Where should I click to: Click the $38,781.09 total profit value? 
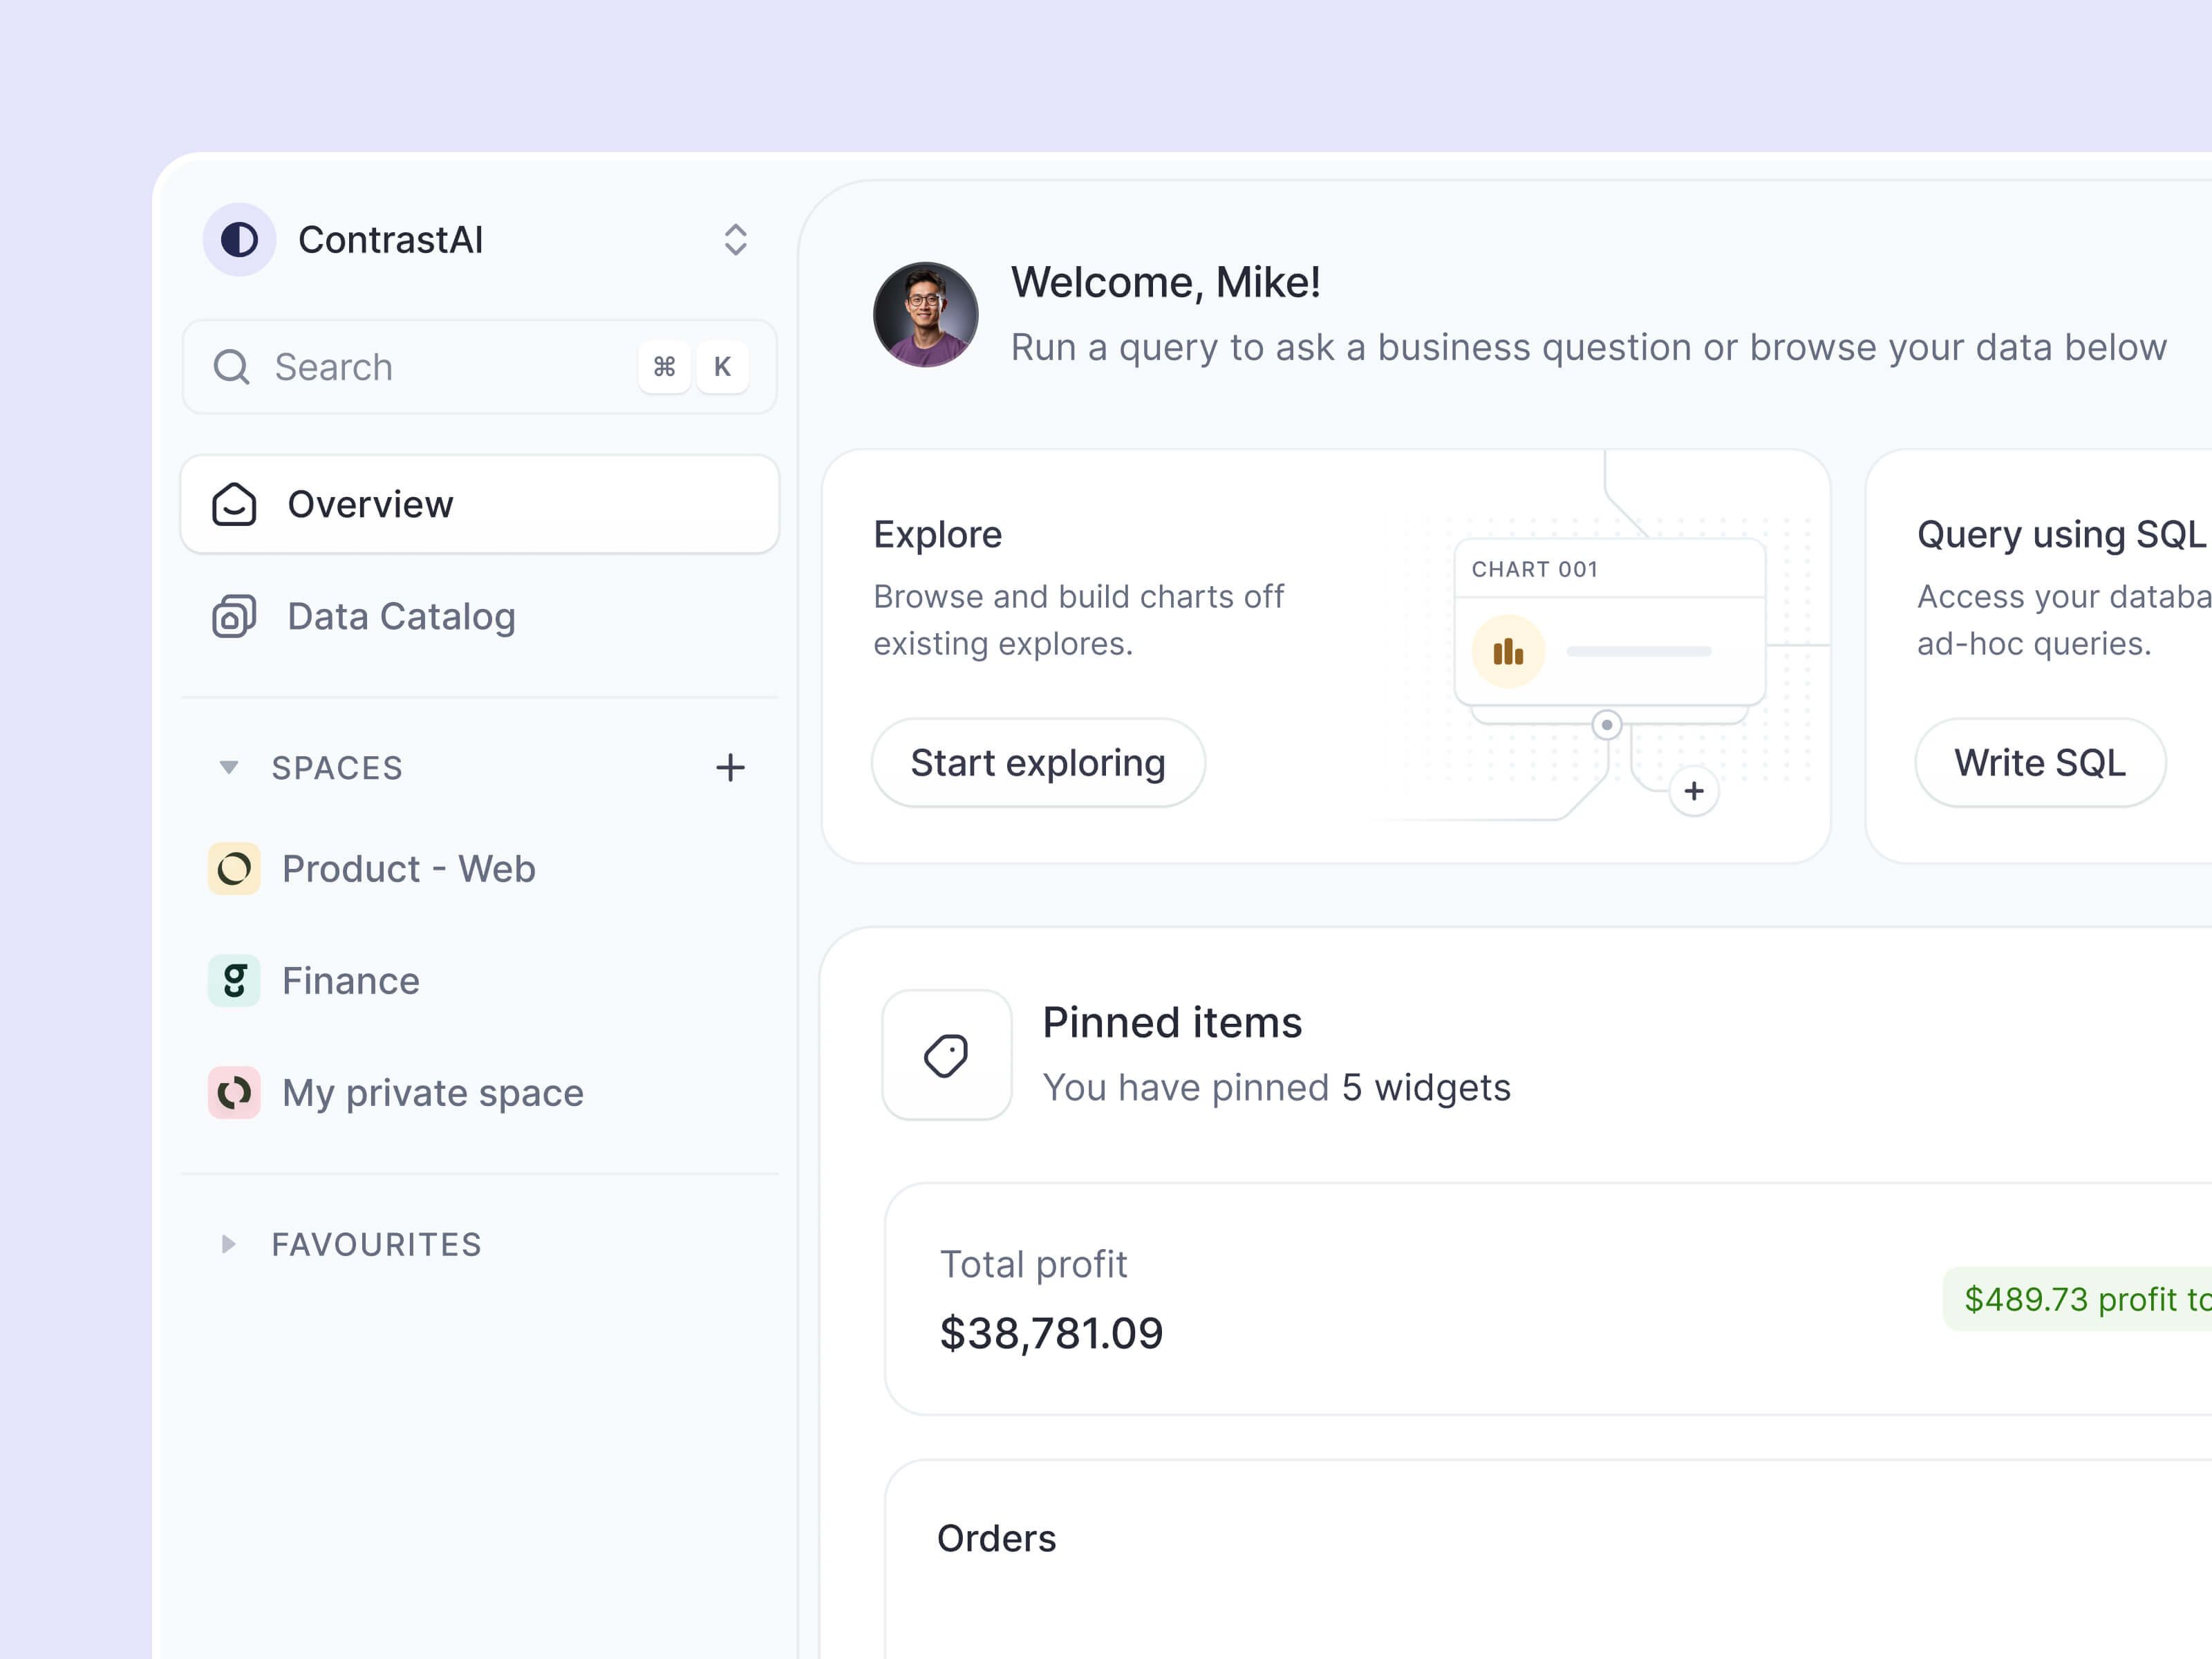click(1051, 1333)
